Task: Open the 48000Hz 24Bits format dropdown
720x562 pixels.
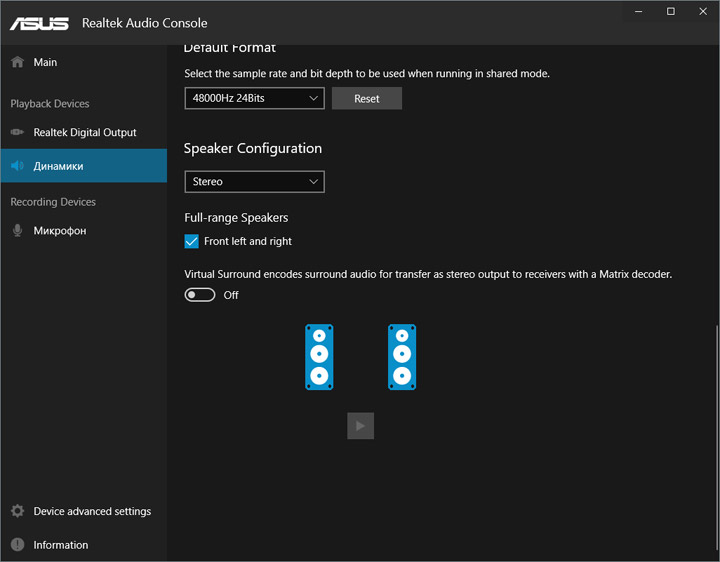Action: pyautogui.click(x=254, y=99)
